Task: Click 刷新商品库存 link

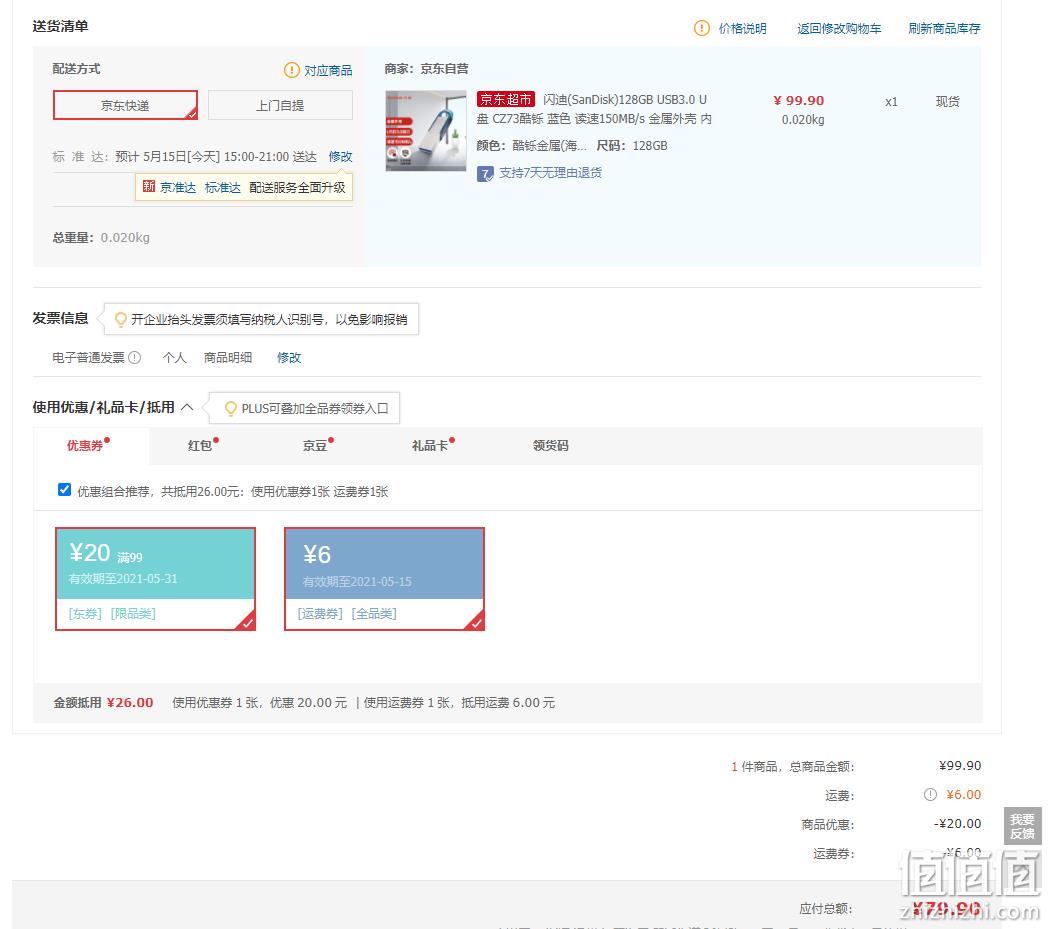Action: 944,28
